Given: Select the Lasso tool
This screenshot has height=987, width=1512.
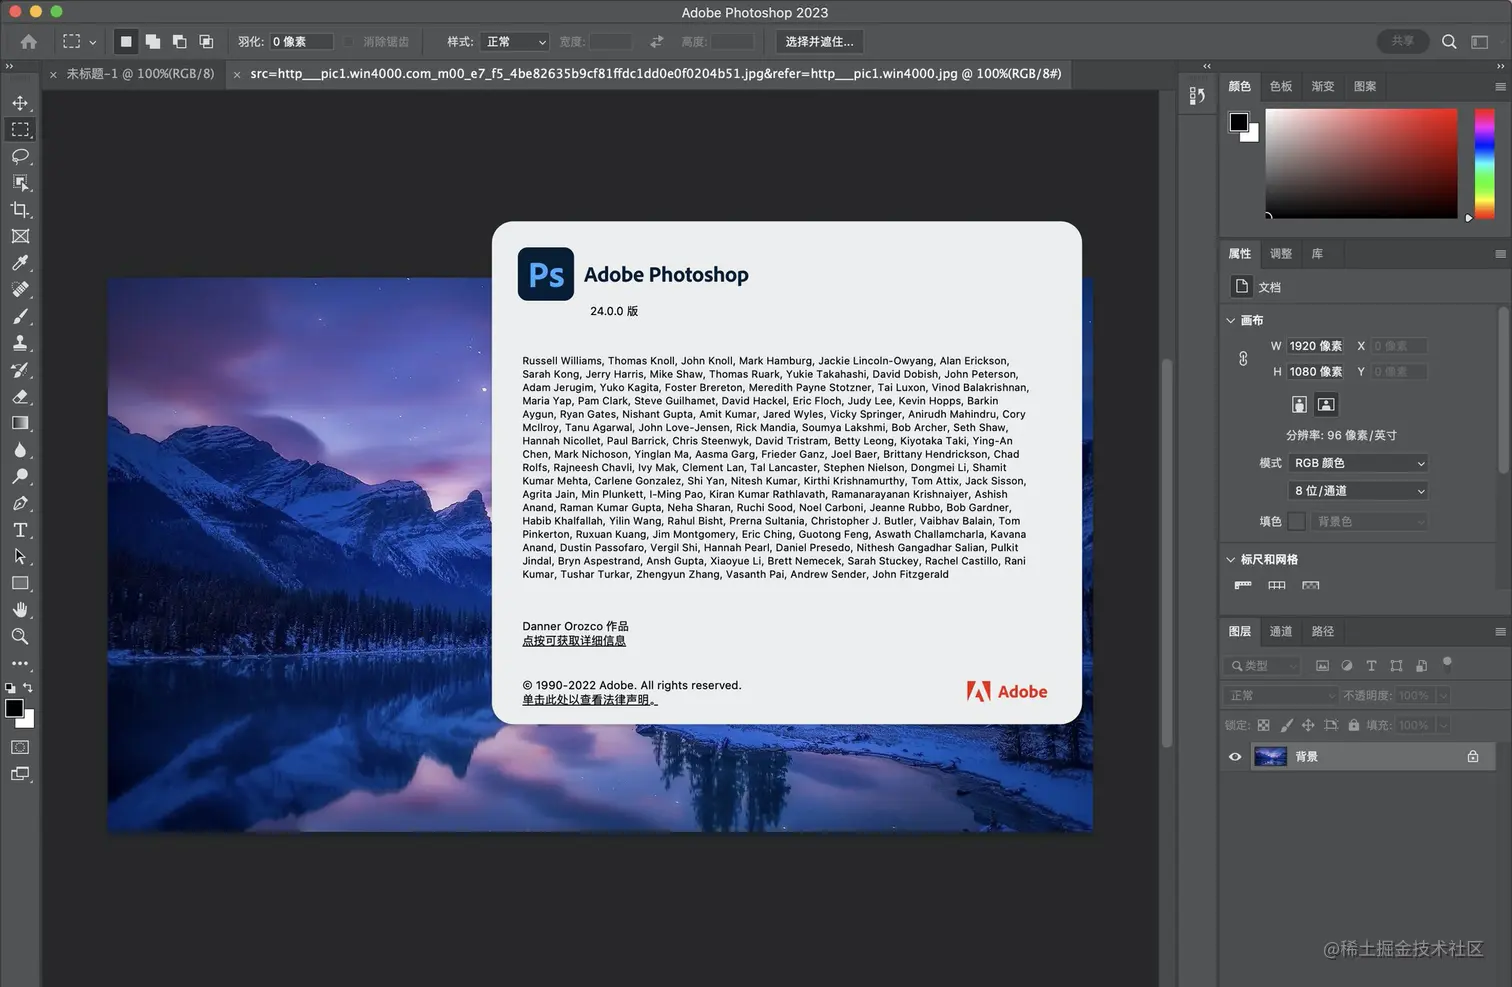Looking at the screenshot, I should point(20,156).
